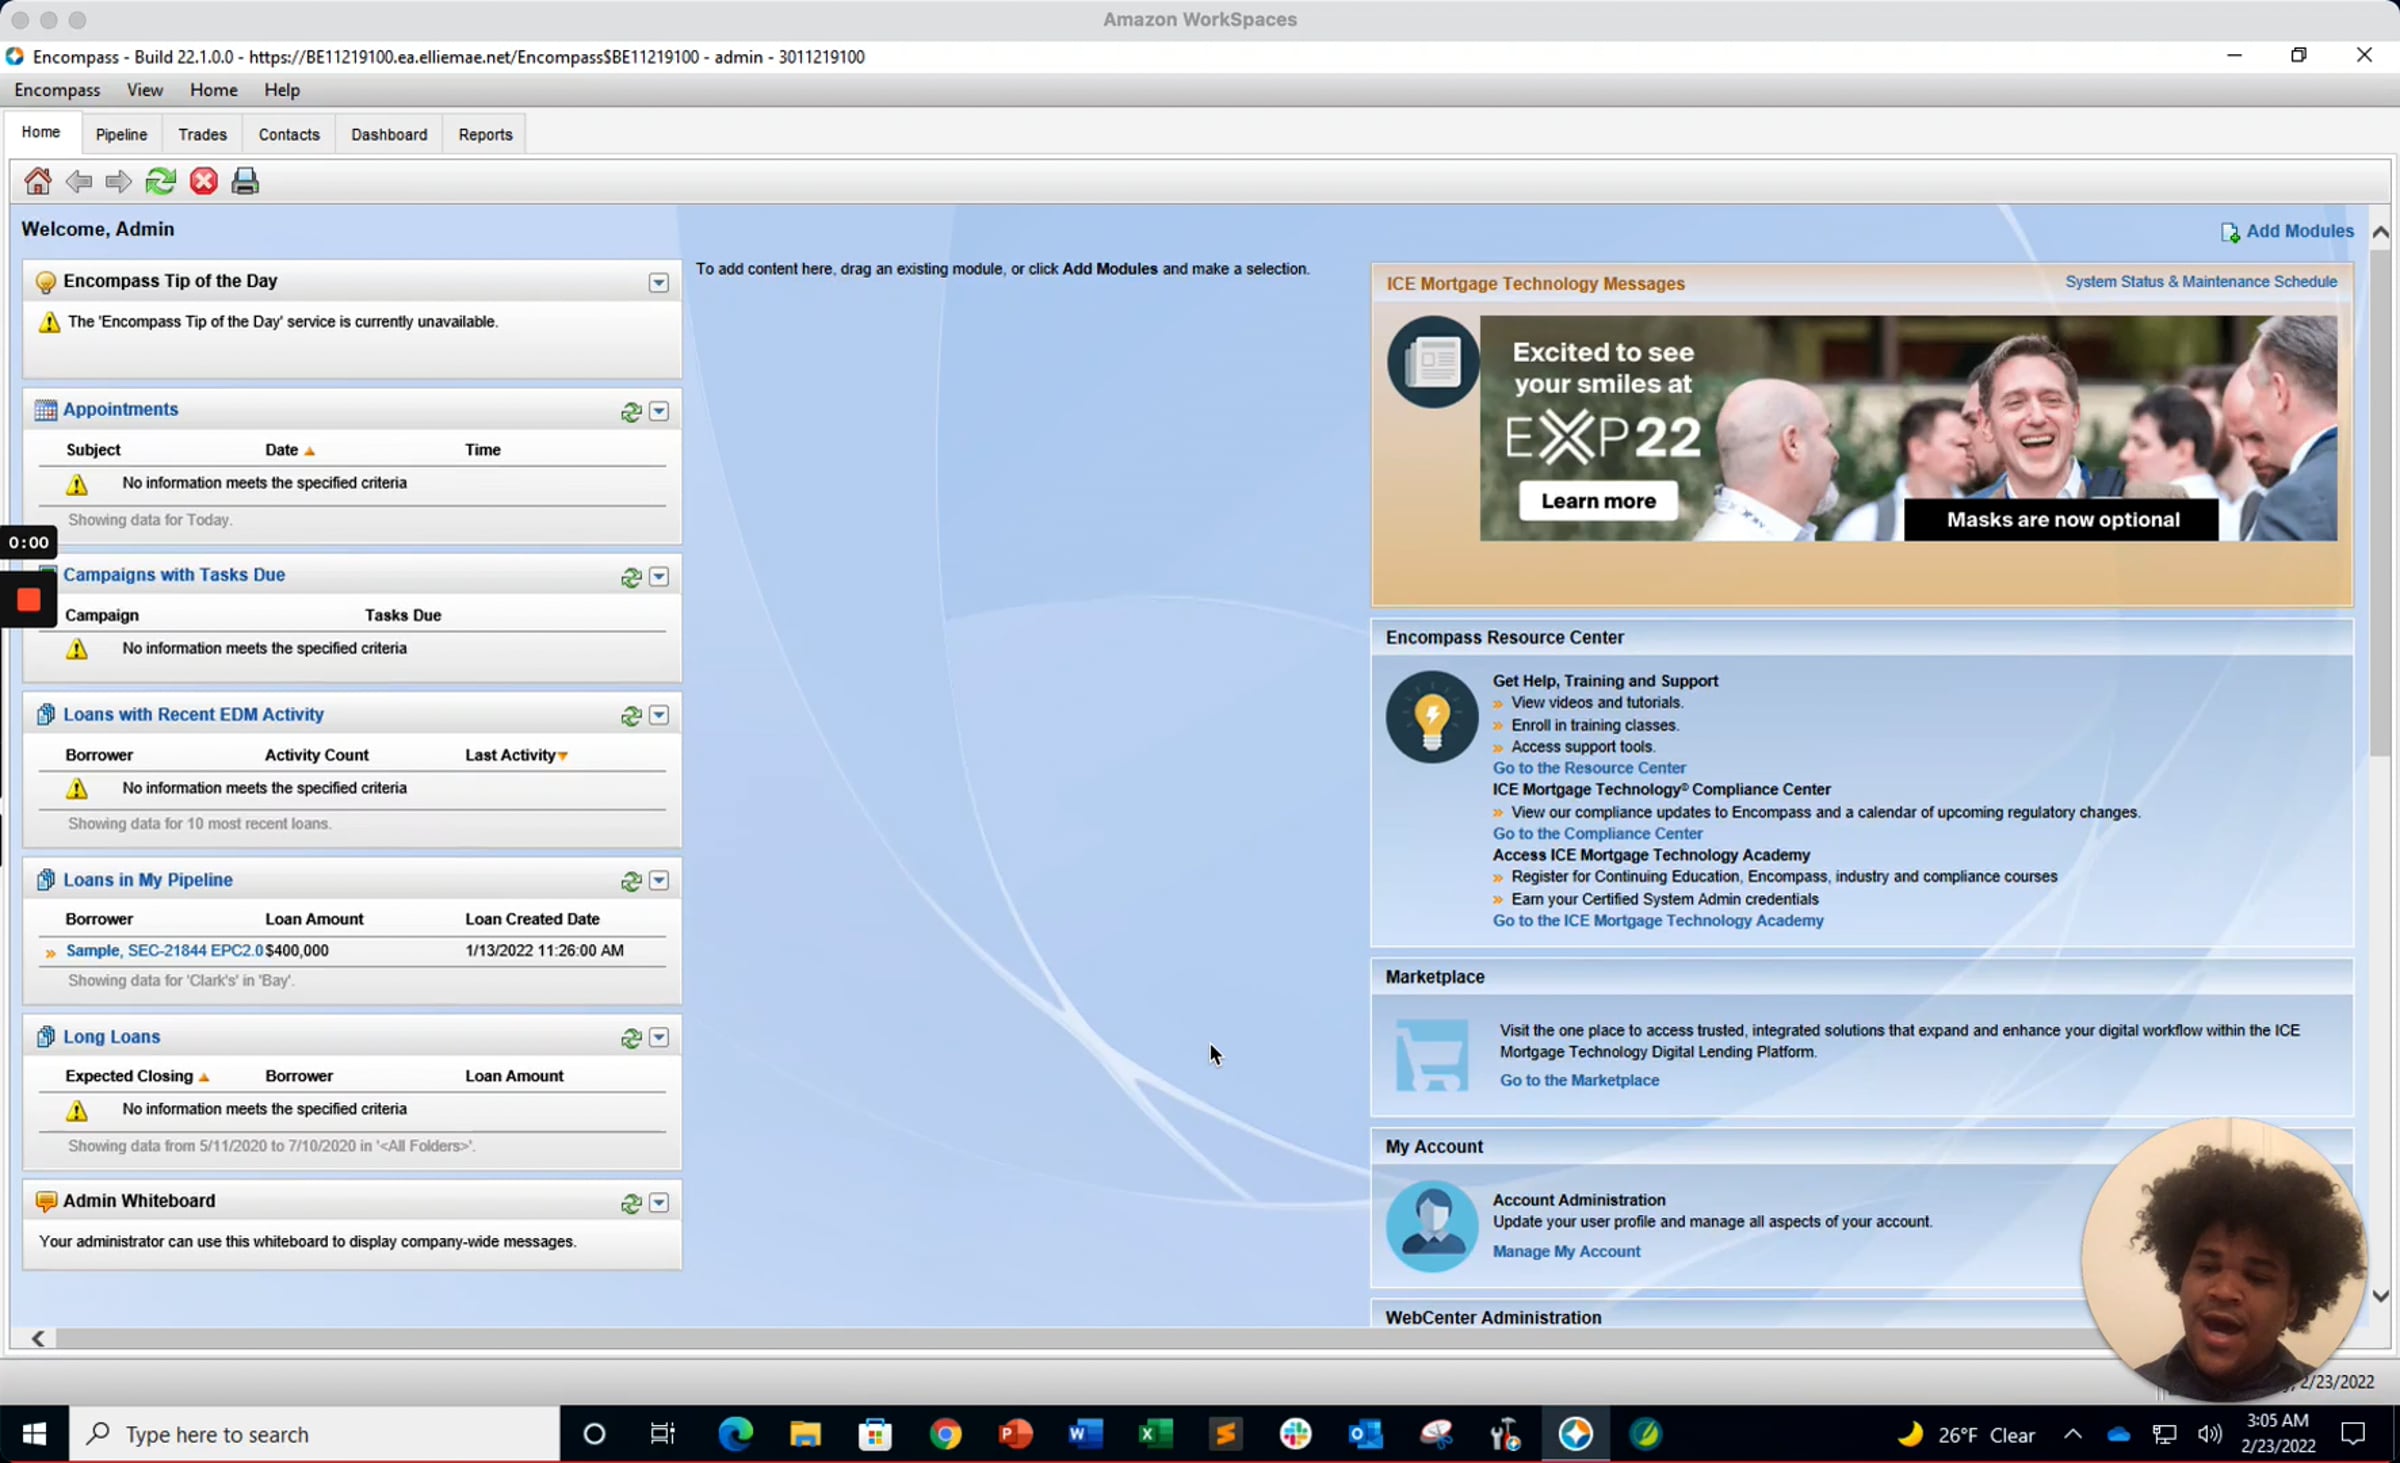Open the Admin Whiteboard options dropdown
This screenshot has height=1463, width=2400.
(x=659, y=1202)
